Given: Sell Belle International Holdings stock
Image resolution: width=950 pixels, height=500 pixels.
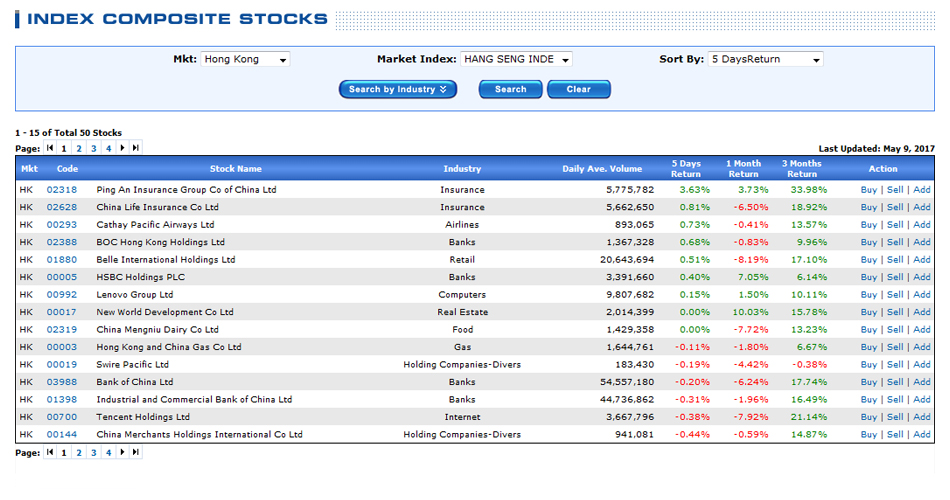Looking at the screenshot, I should click(x=895, y=260).
